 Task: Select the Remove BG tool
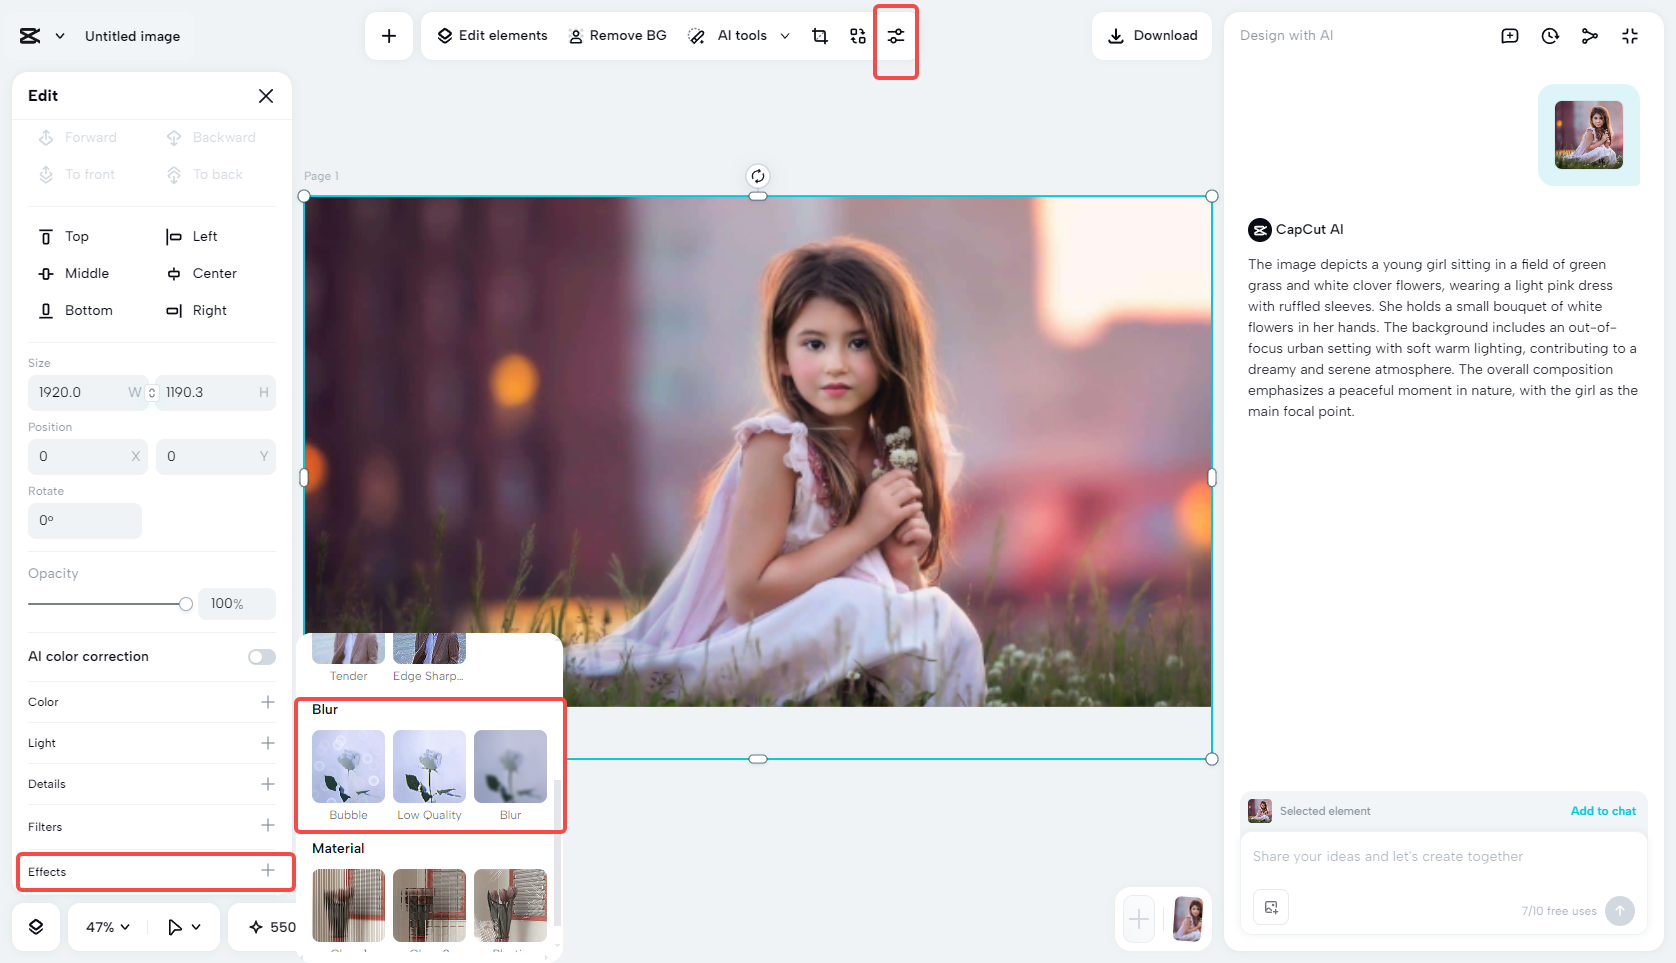tap(618, 35)
